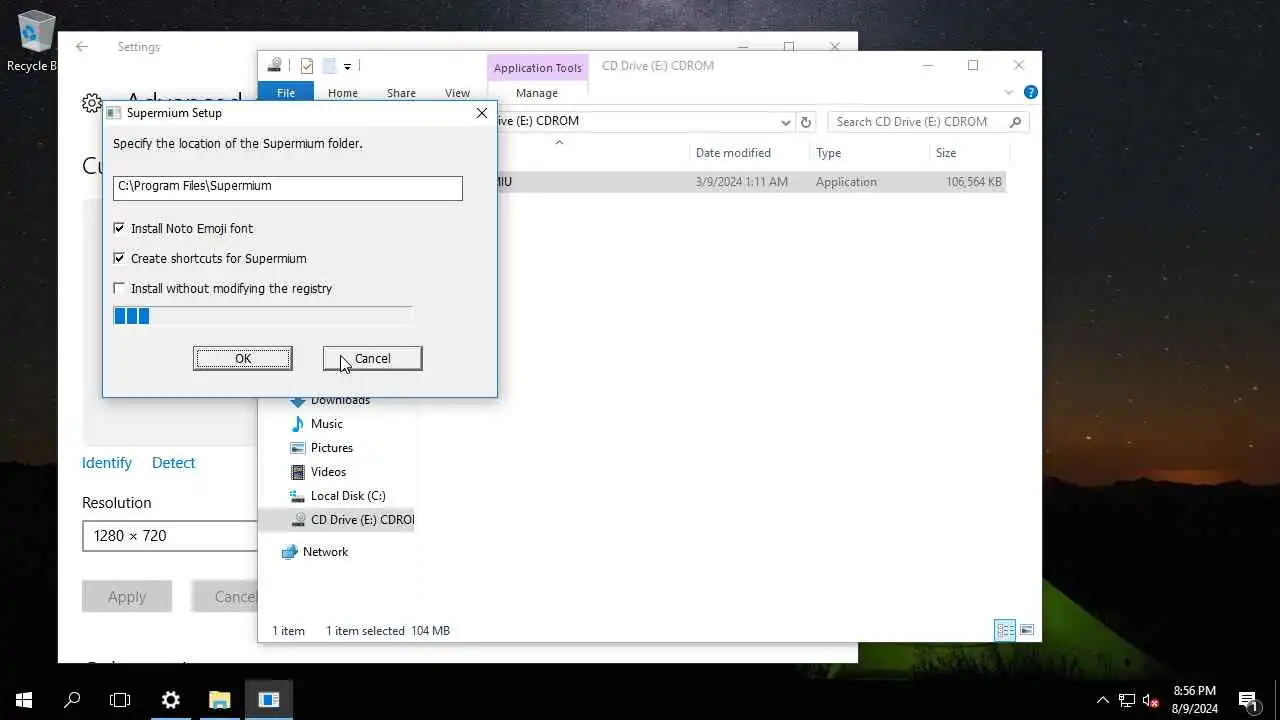Click the Music note icon
1280x720 pixels.
coord(297,424)
